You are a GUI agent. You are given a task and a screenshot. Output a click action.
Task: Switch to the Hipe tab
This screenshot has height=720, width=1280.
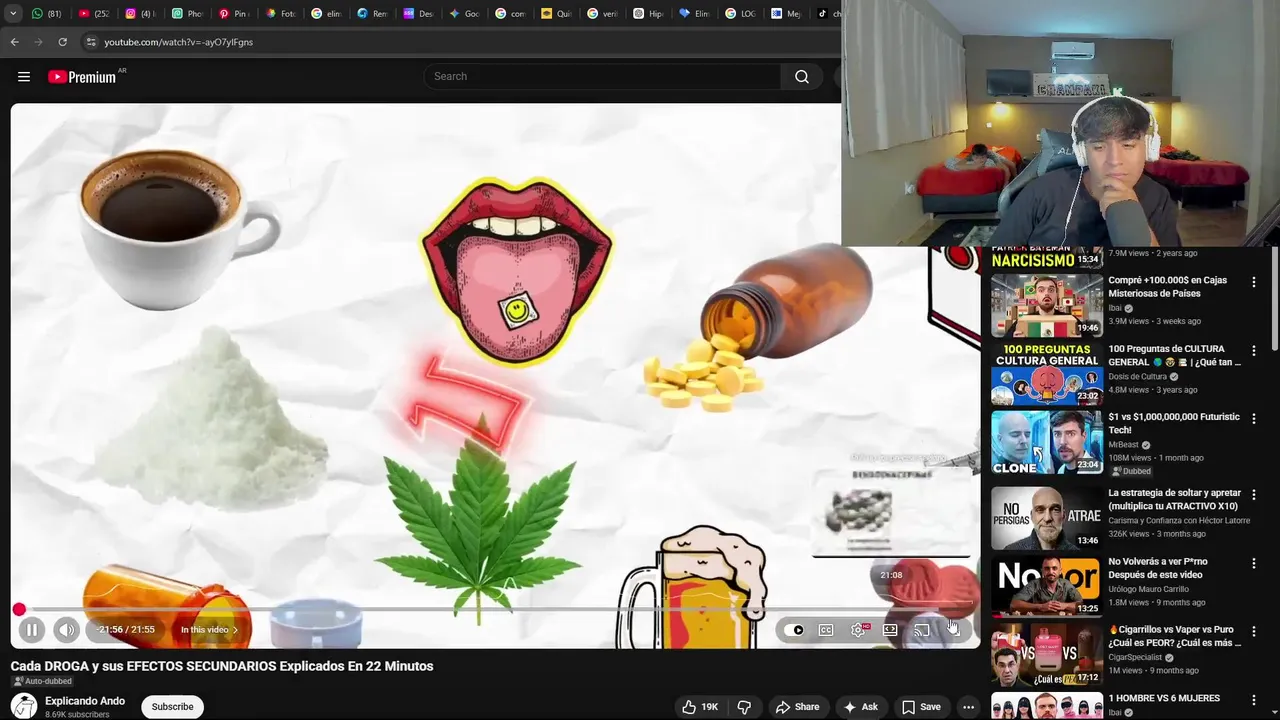click(x=650, y=14)
